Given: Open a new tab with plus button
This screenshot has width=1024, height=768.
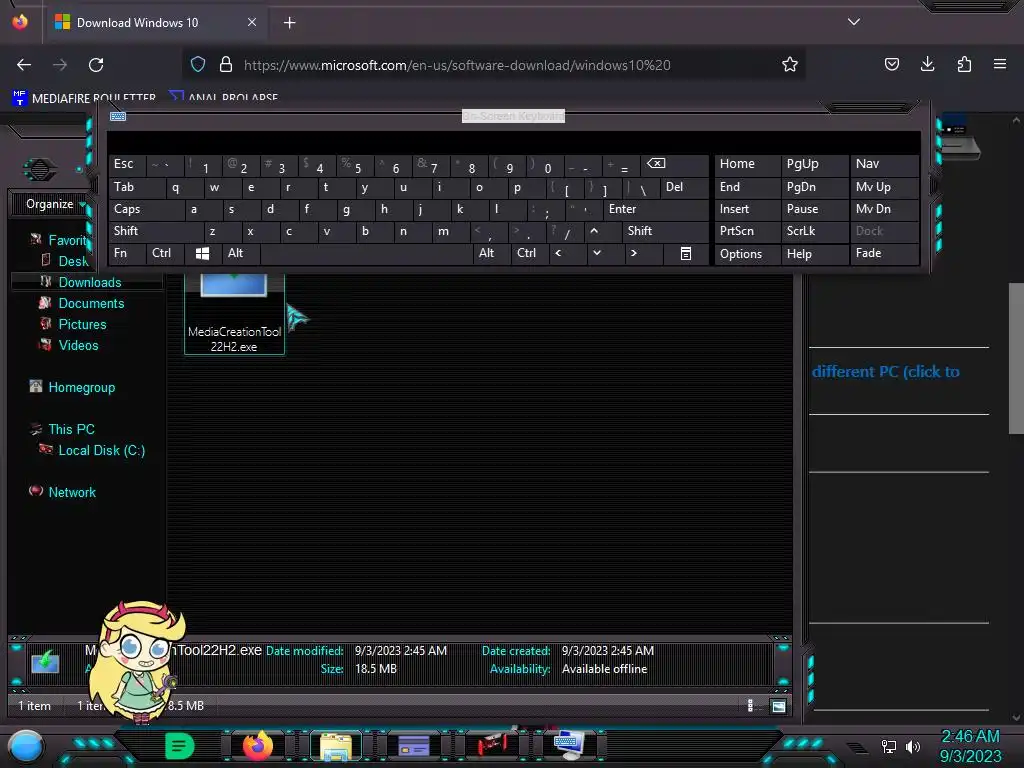Looking at the screenshot, I should coord(289,23).
